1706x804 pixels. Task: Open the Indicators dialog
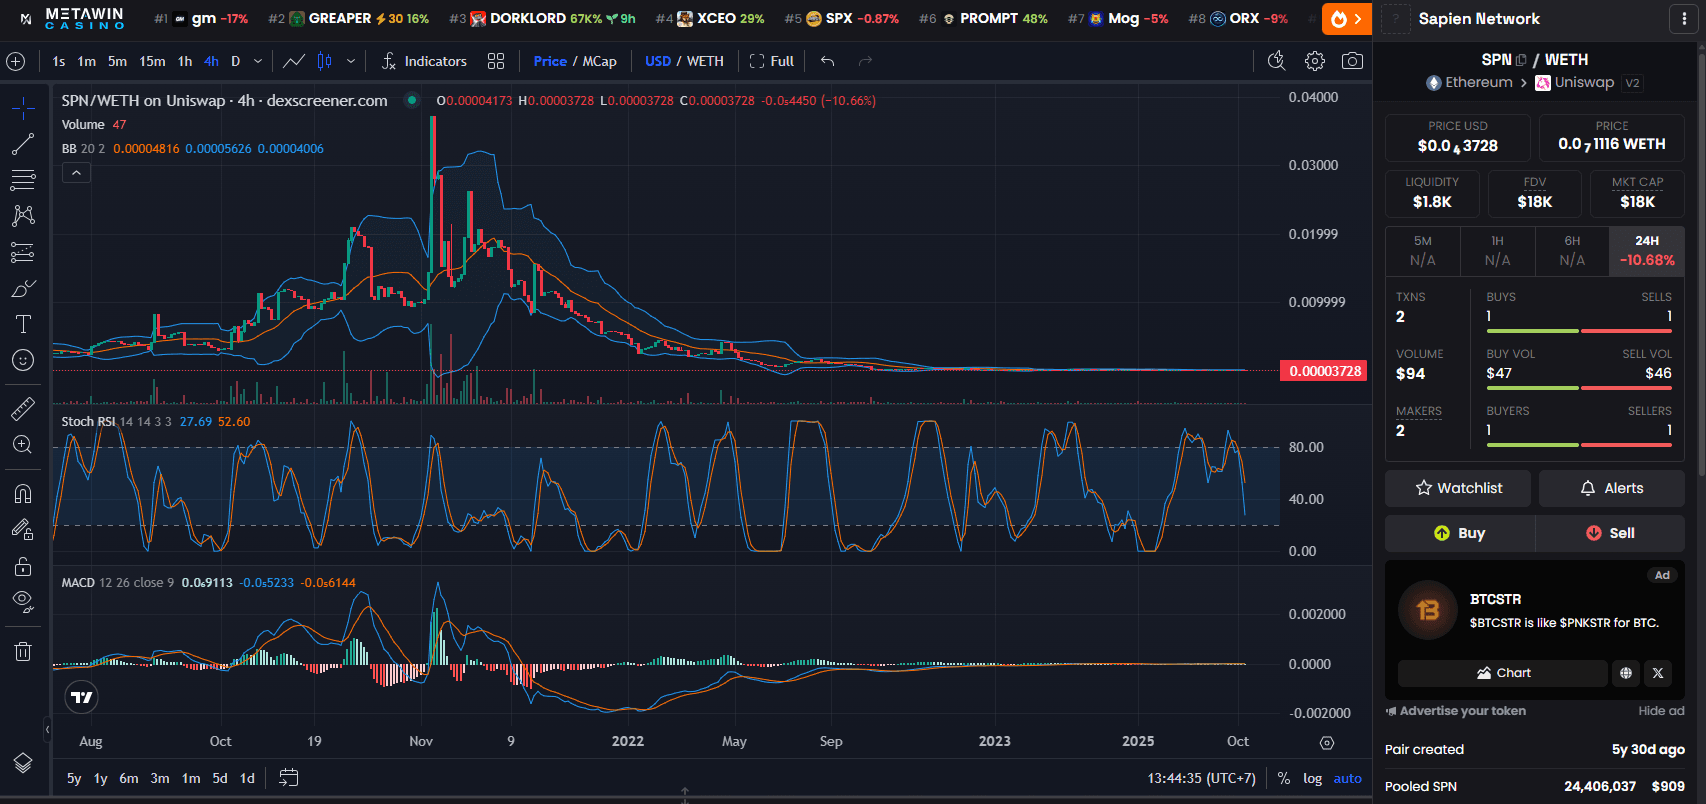coord(424,61)
